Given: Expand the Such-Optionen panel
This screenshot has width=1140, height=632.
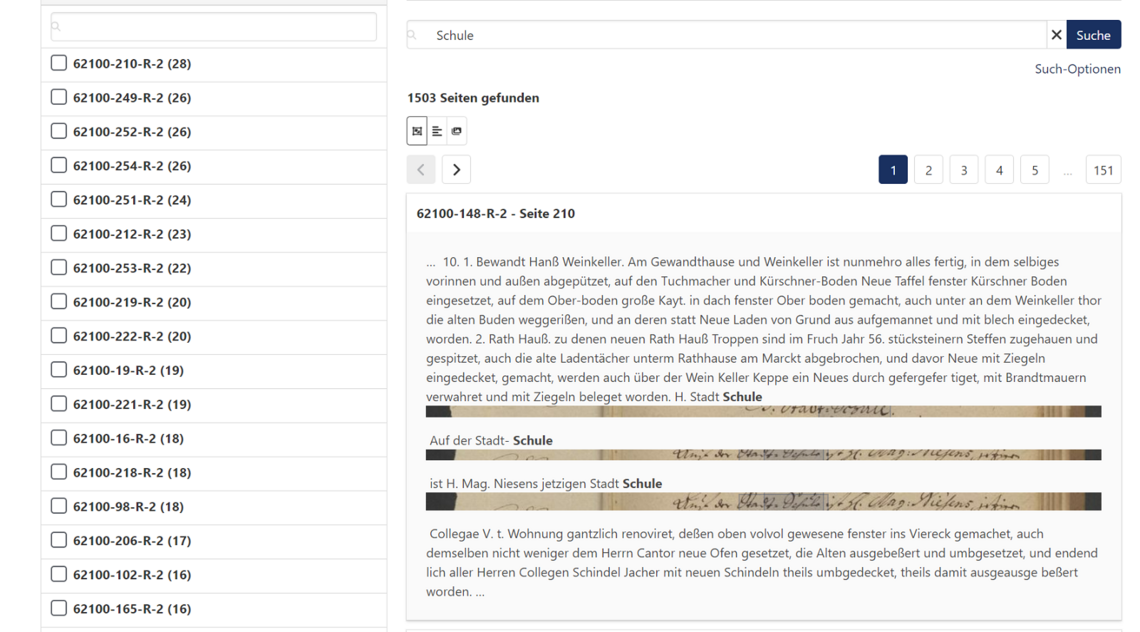Looking at the screenshot, I should 1077,69.
